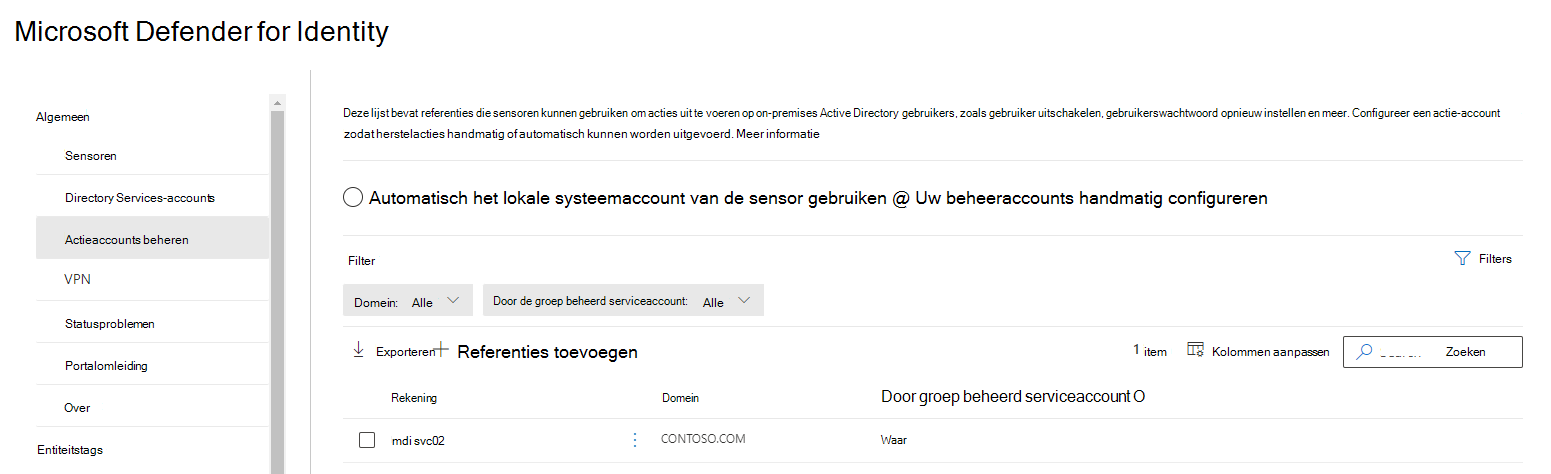Click the Waar value in the table

pos(894,440)
